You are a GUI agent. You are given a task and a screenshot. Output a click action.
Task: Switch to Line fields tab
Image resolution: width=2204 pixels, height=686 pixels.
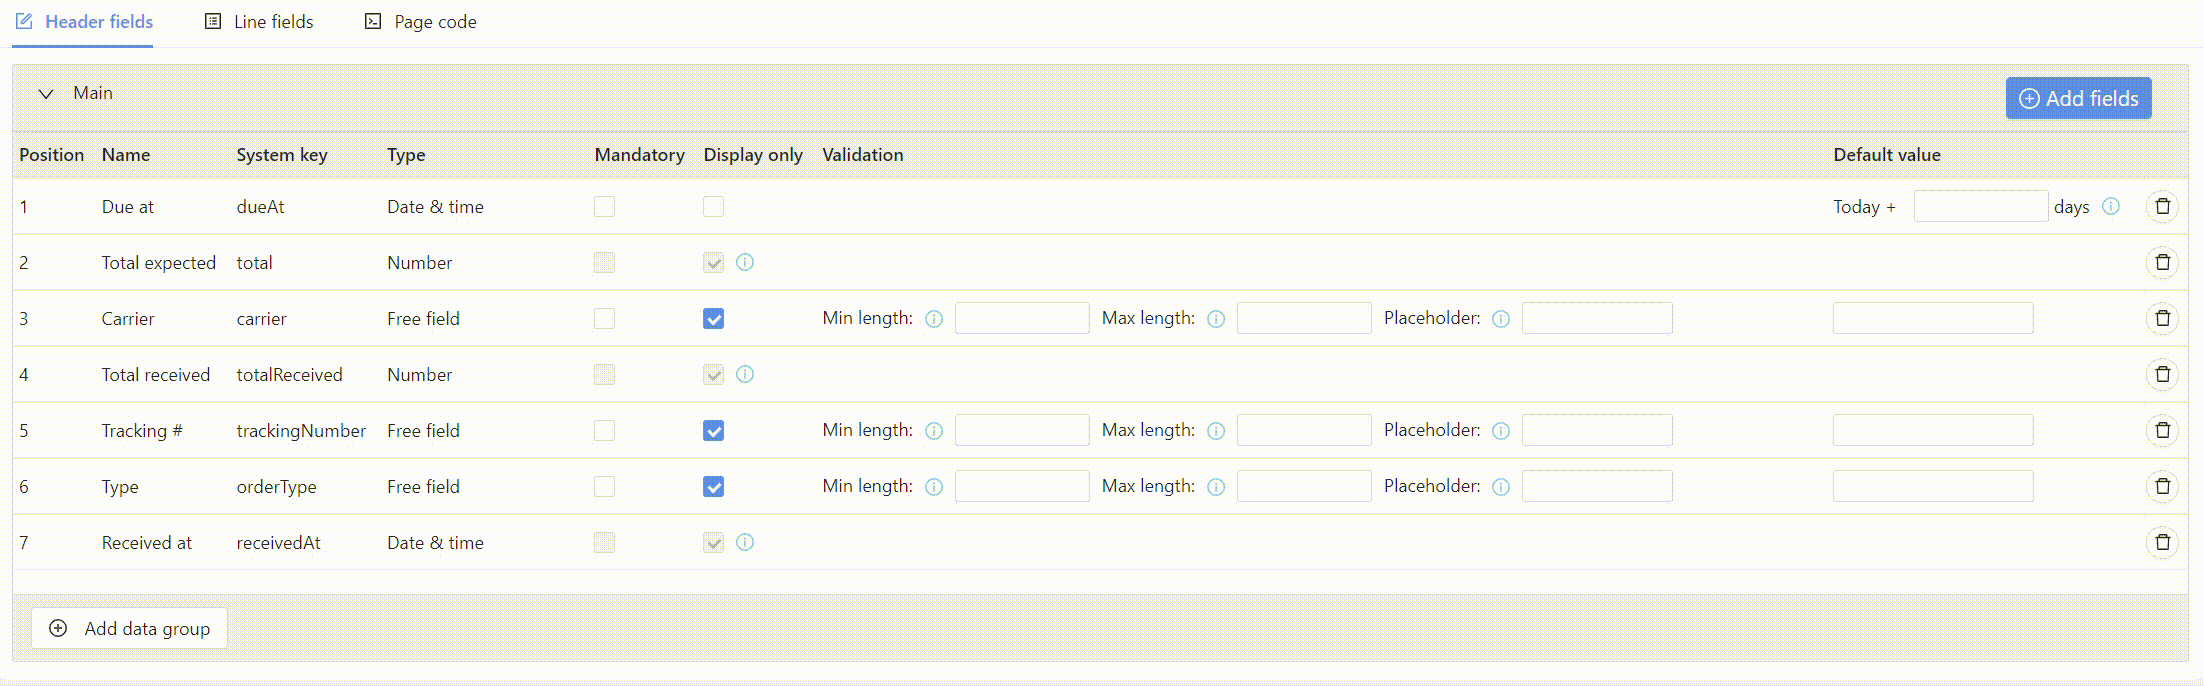(259, 22)
